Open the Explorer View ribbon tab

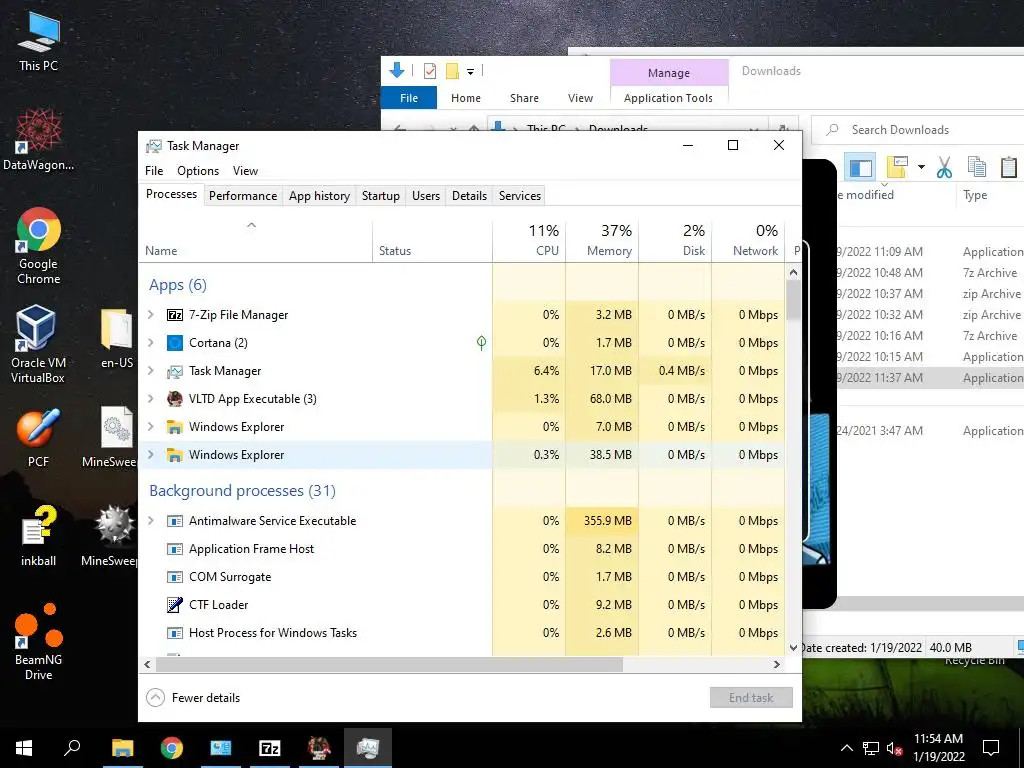(581, 98)
